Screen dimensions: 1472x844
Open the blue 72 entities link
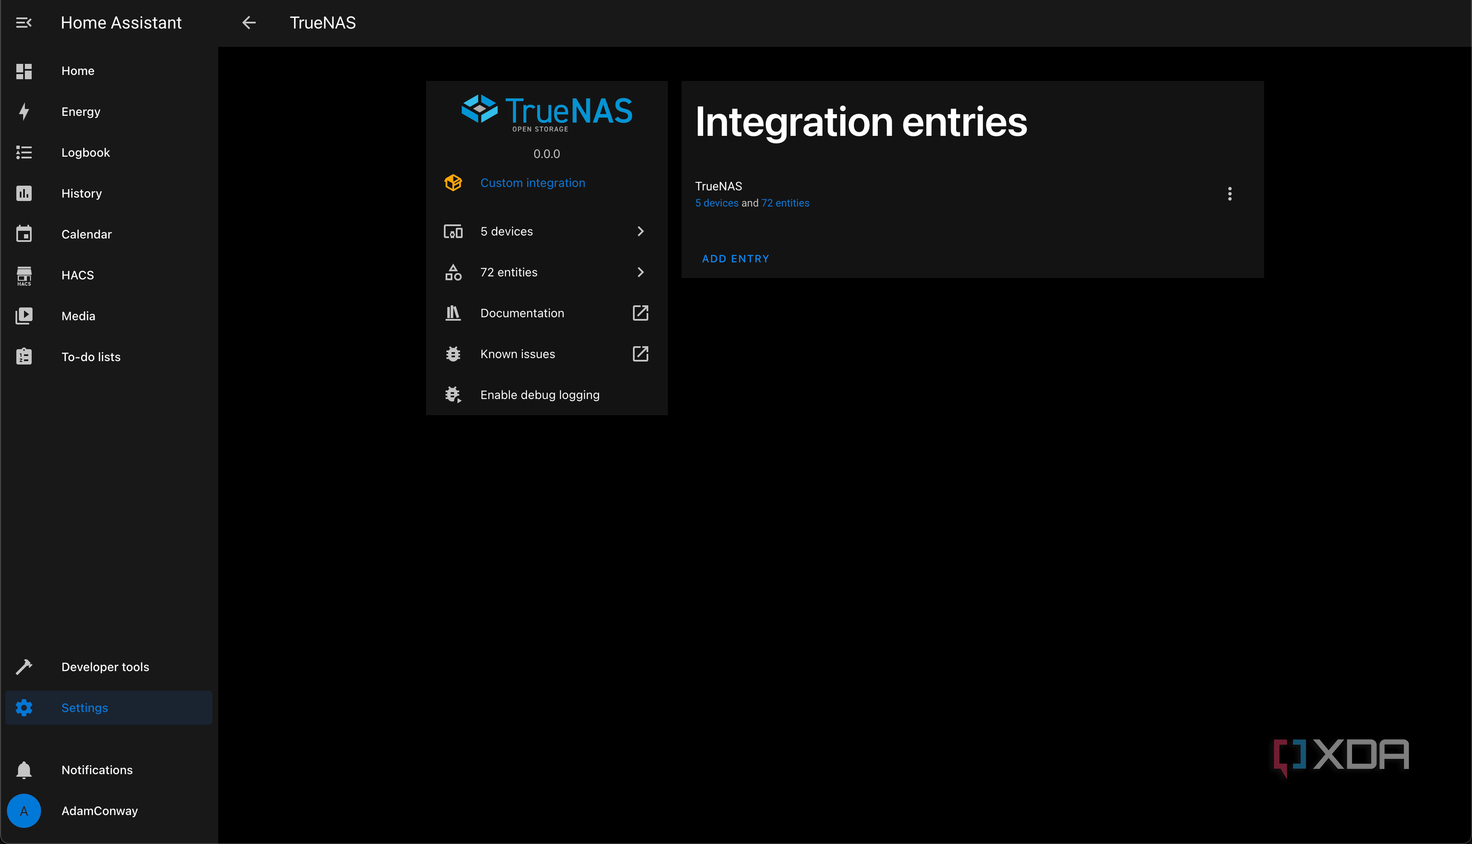tap(786, 203)
